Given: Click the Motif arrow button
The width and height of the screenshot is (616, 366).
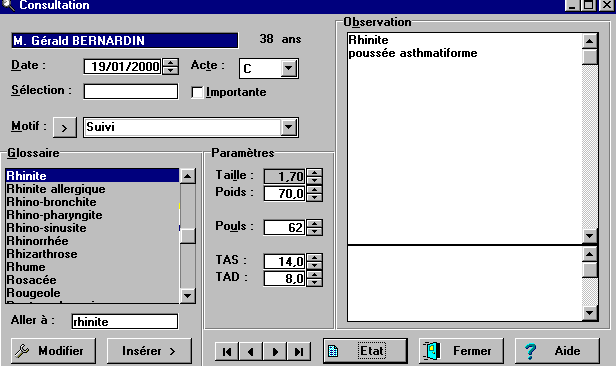Looking at the screenshot, I should coord(64,128).
